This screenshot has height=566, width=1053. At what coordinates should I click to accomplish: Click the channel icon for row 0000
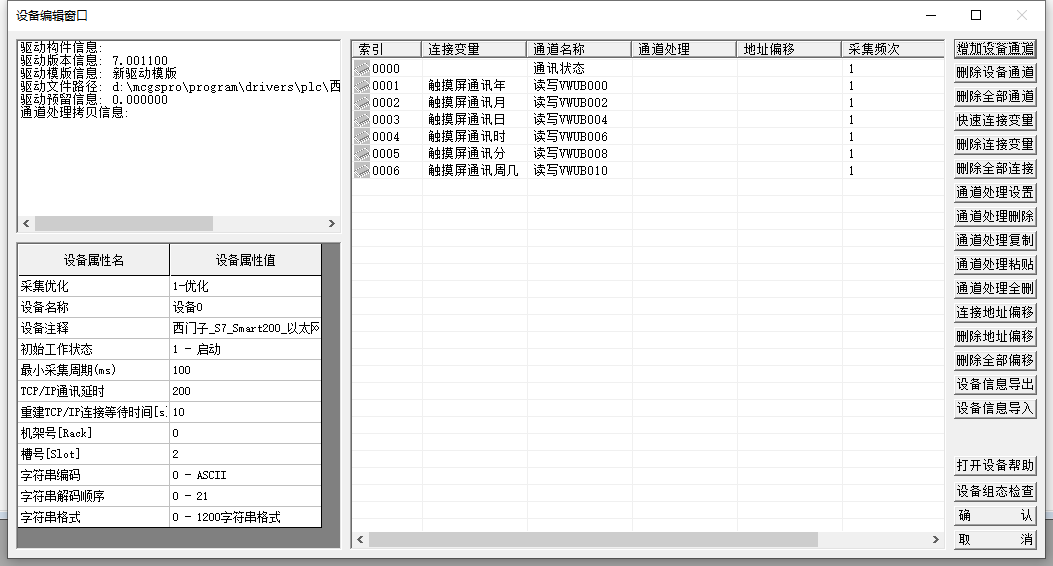pos(362,68)
